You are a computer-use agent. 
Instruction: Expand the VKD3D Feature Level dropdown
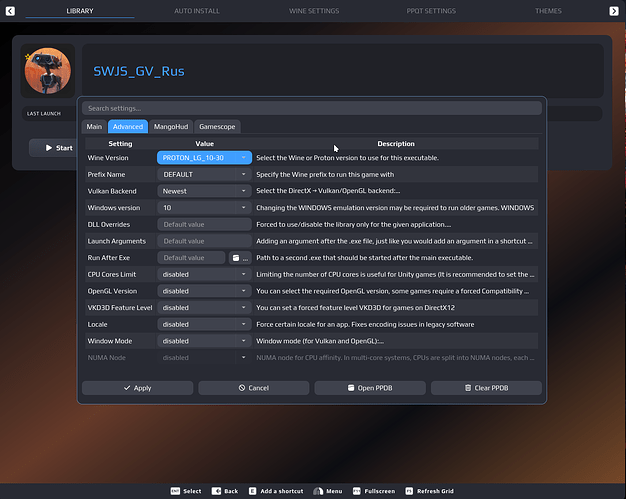pos(204,308)
